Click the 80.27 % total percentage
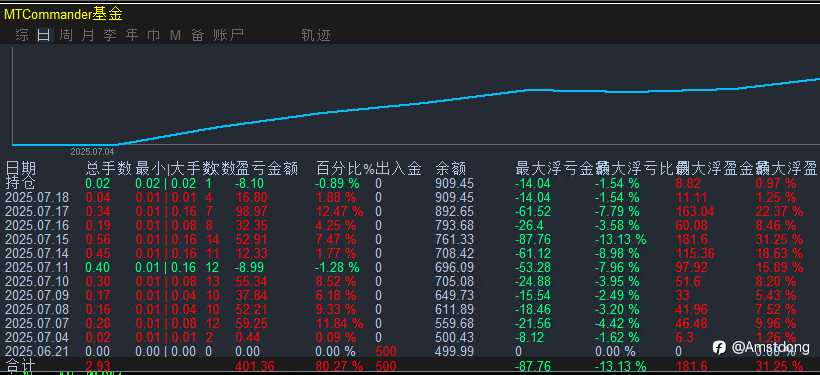This screenshot has width=820, height=375. (339, 366)
